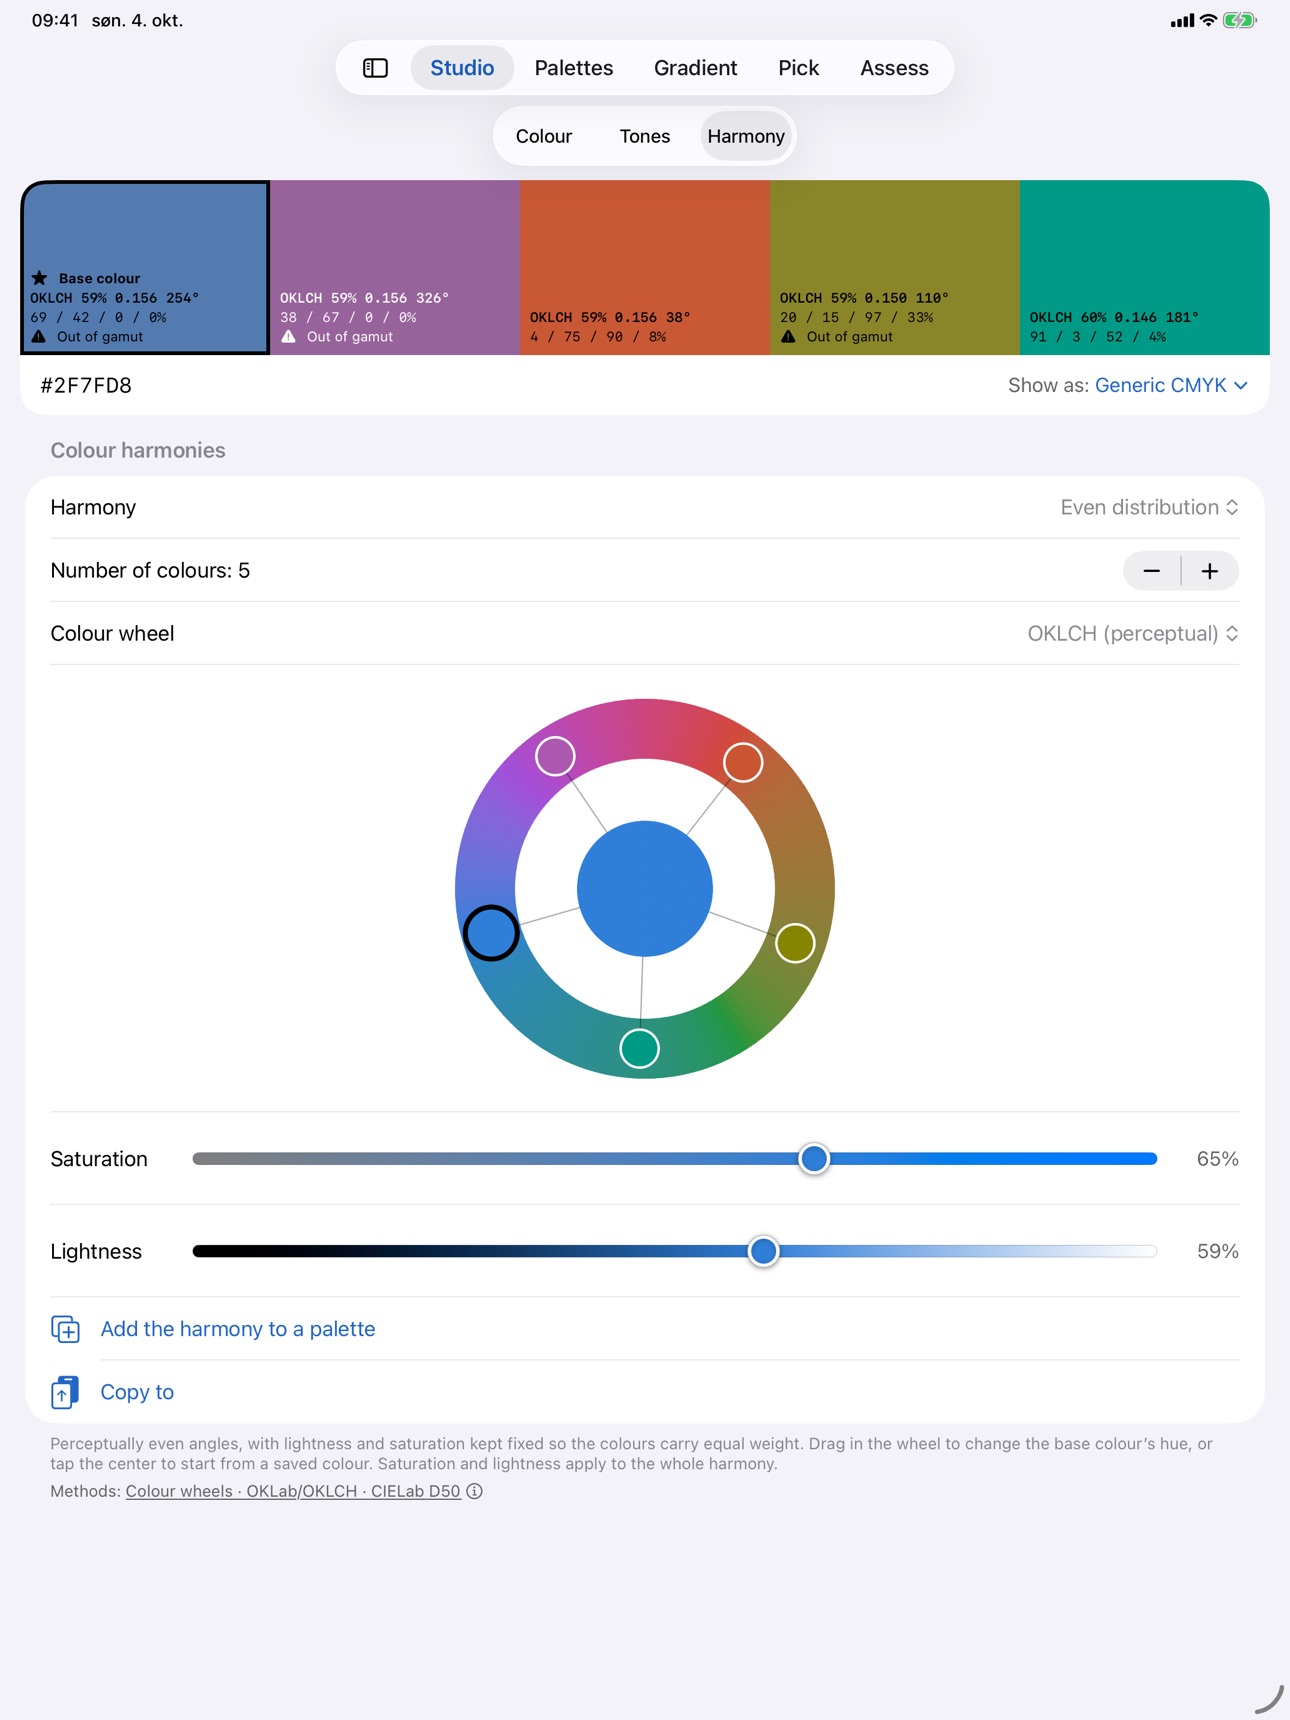Click the info icon beside Methods
1290x1720 pixels.
click(475, 1491)
